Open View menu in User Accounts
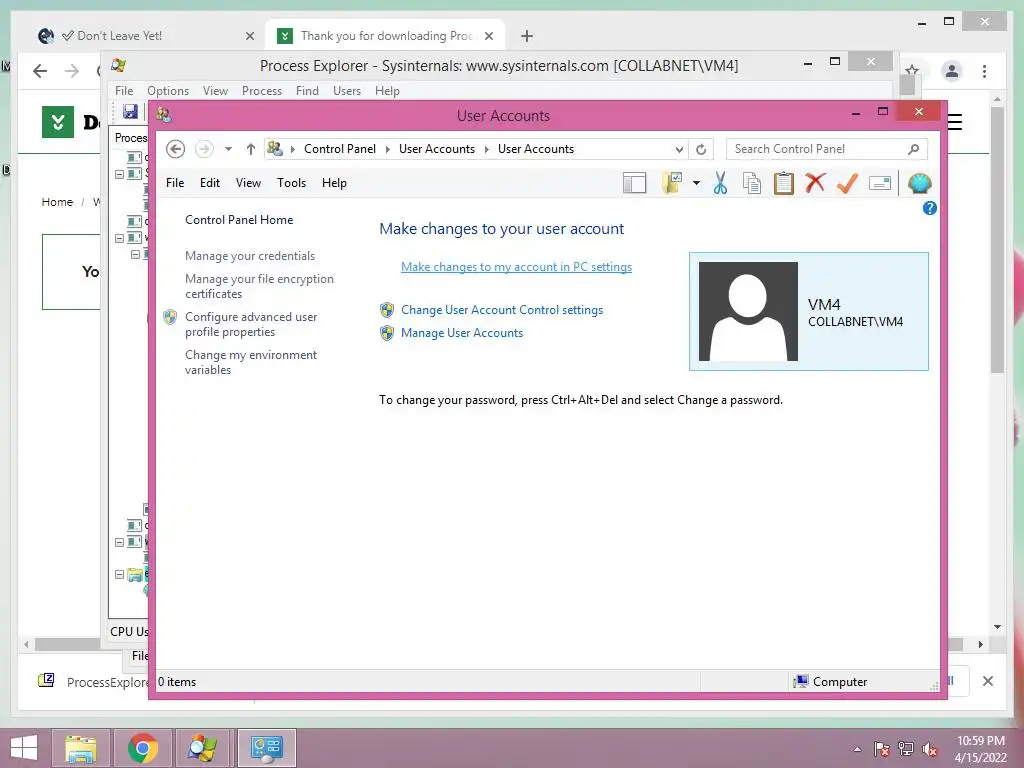The height and width of the screenshot is (768, 1024). click(248, 183)
